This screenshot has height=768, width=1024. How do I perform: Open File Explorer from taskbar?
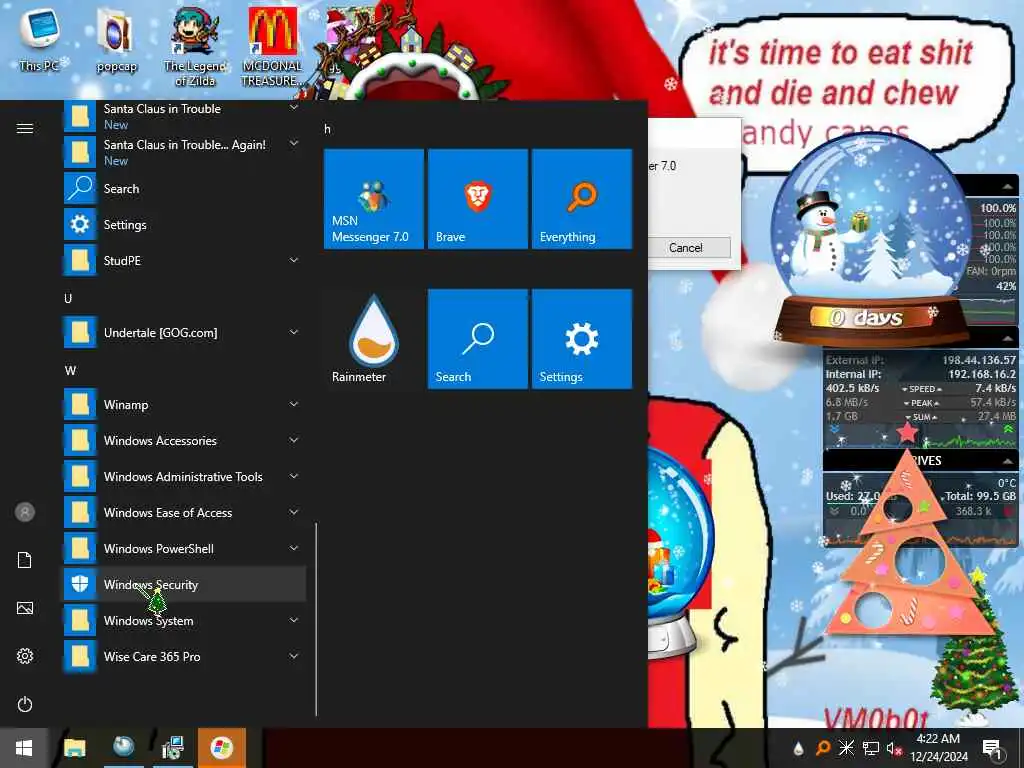coord(74,748)
